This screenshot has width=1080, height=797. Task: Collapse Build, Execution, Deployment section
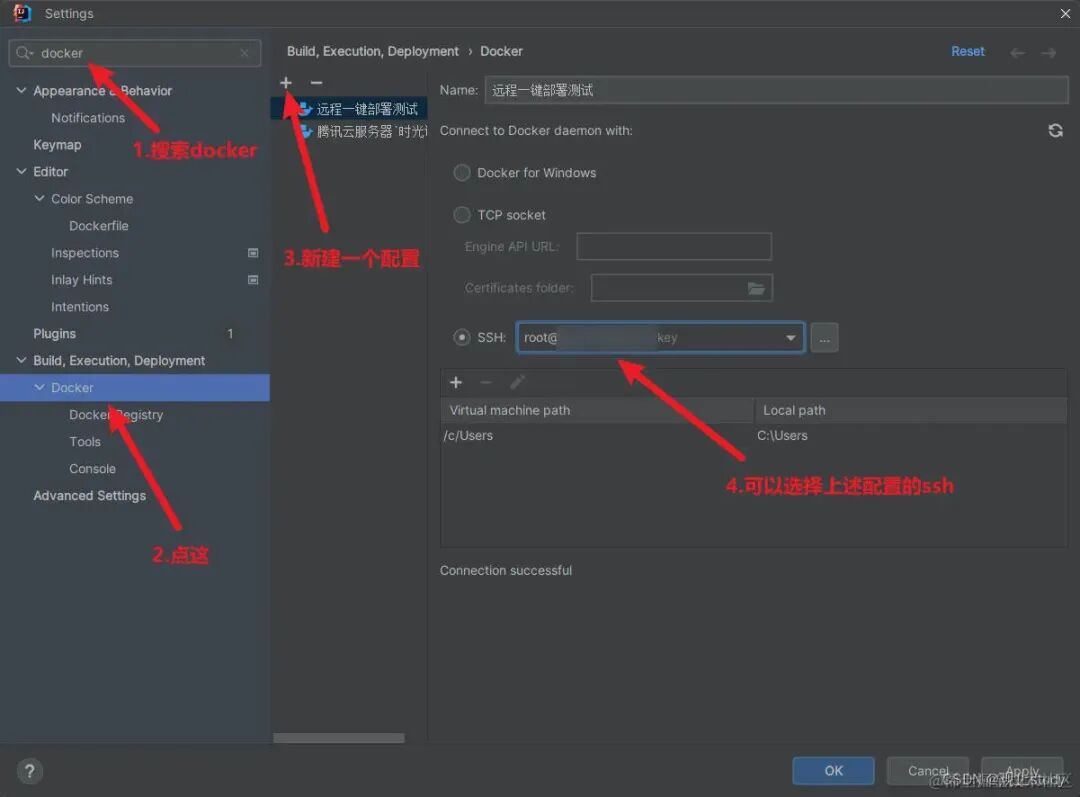21,360
